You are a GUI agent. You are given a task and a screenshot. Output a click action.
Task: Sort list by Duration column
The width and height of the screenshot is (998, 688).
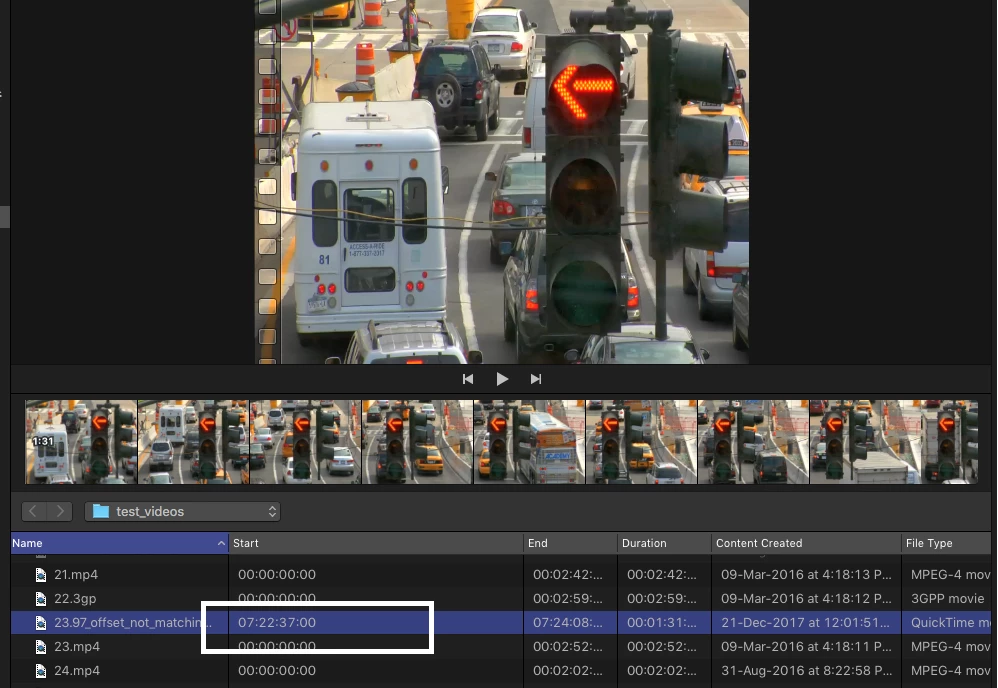point(664,543)
